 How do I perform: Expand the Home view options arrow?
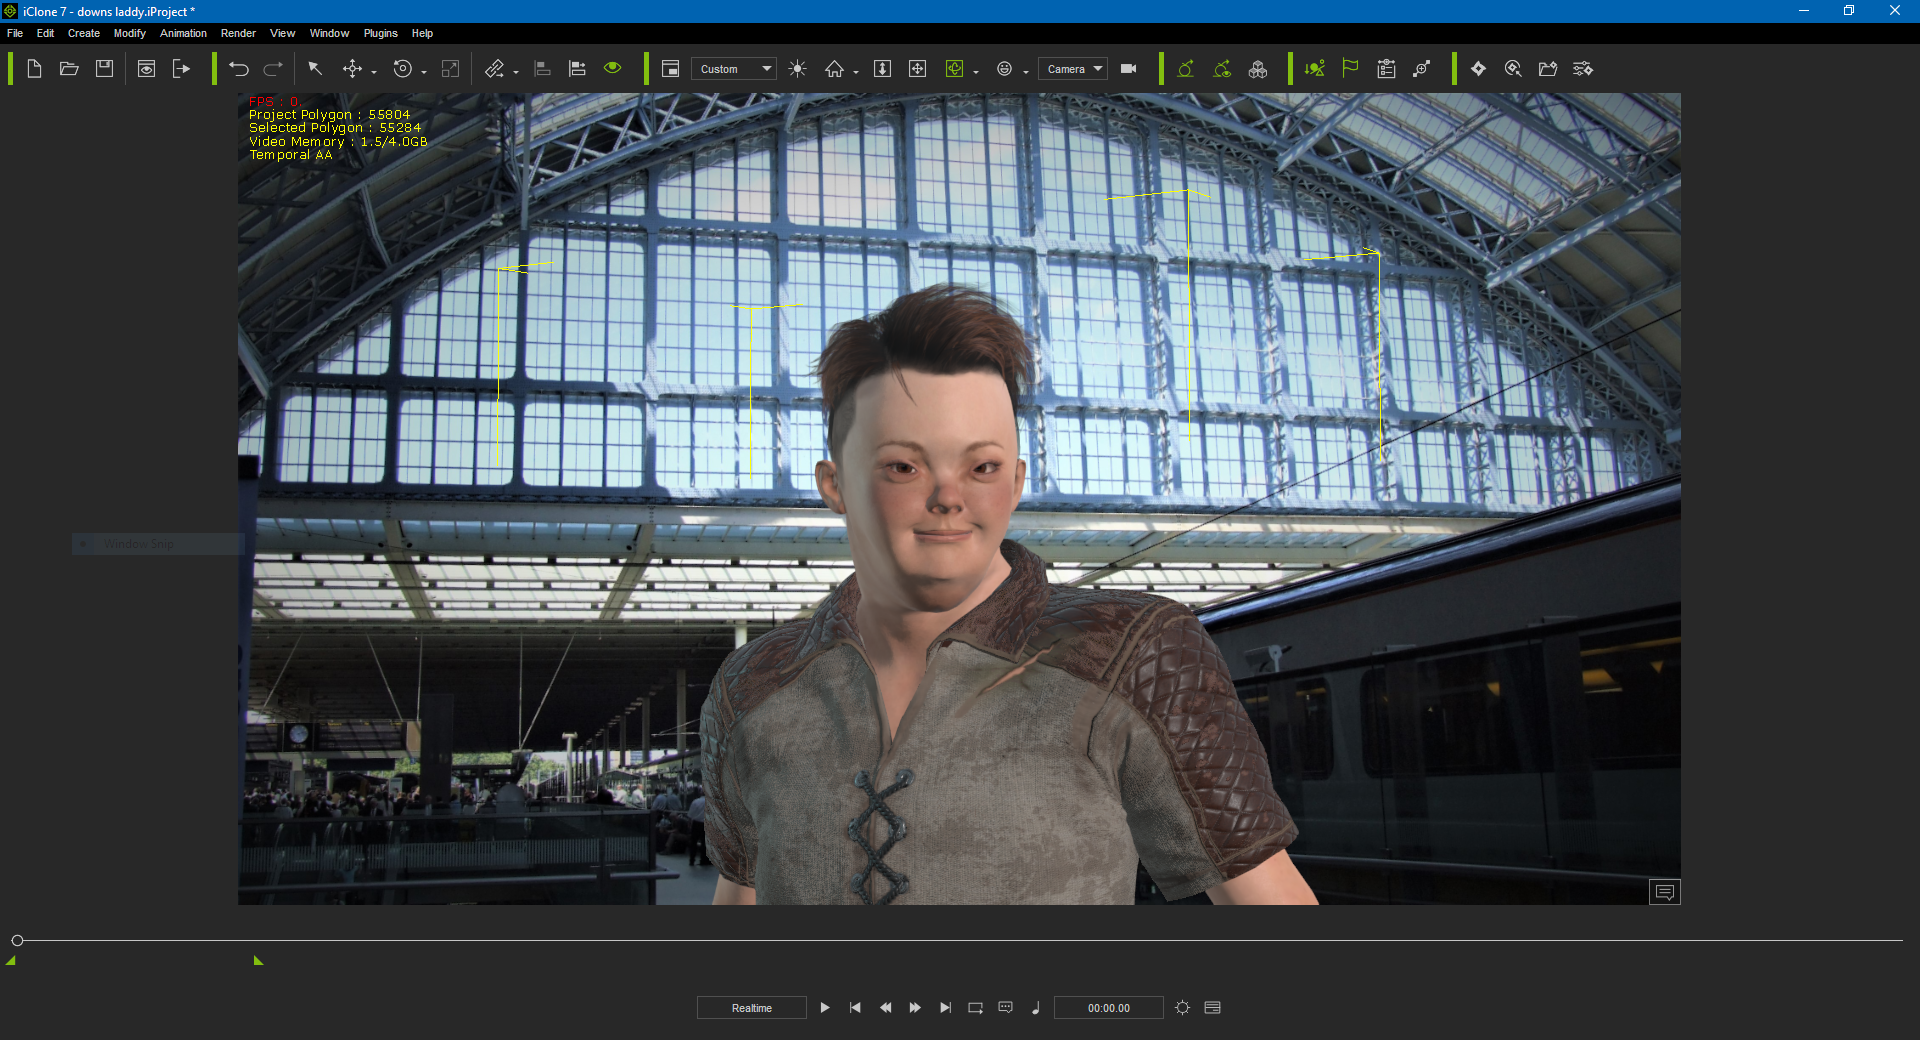pos(856,72)
